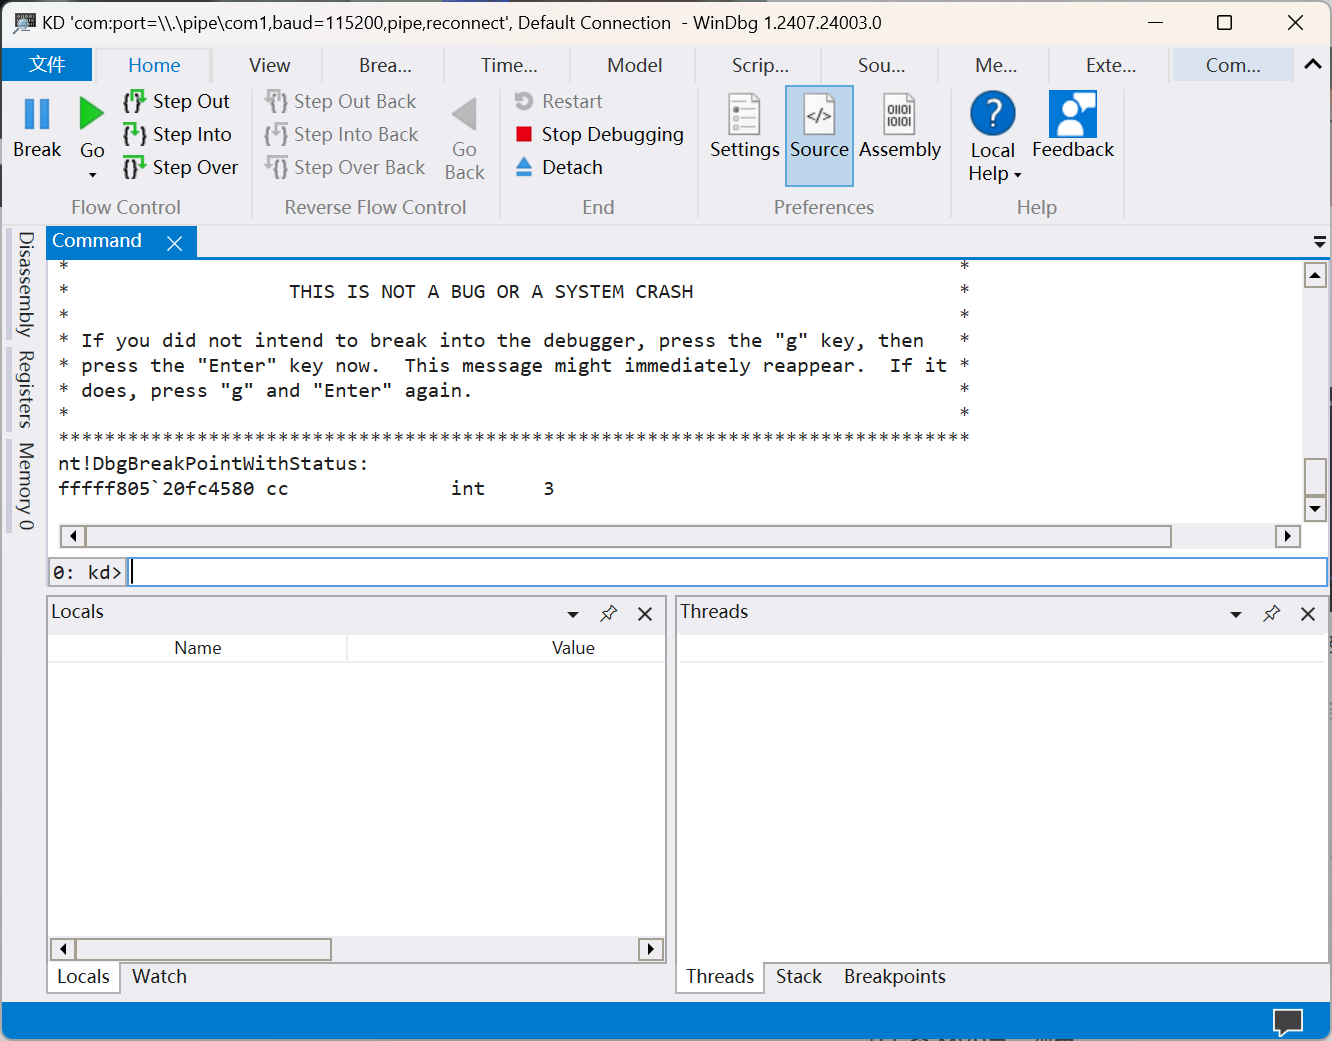
Task: Click the WinDbg title bar app icon
Action: (x=24, y=22)
